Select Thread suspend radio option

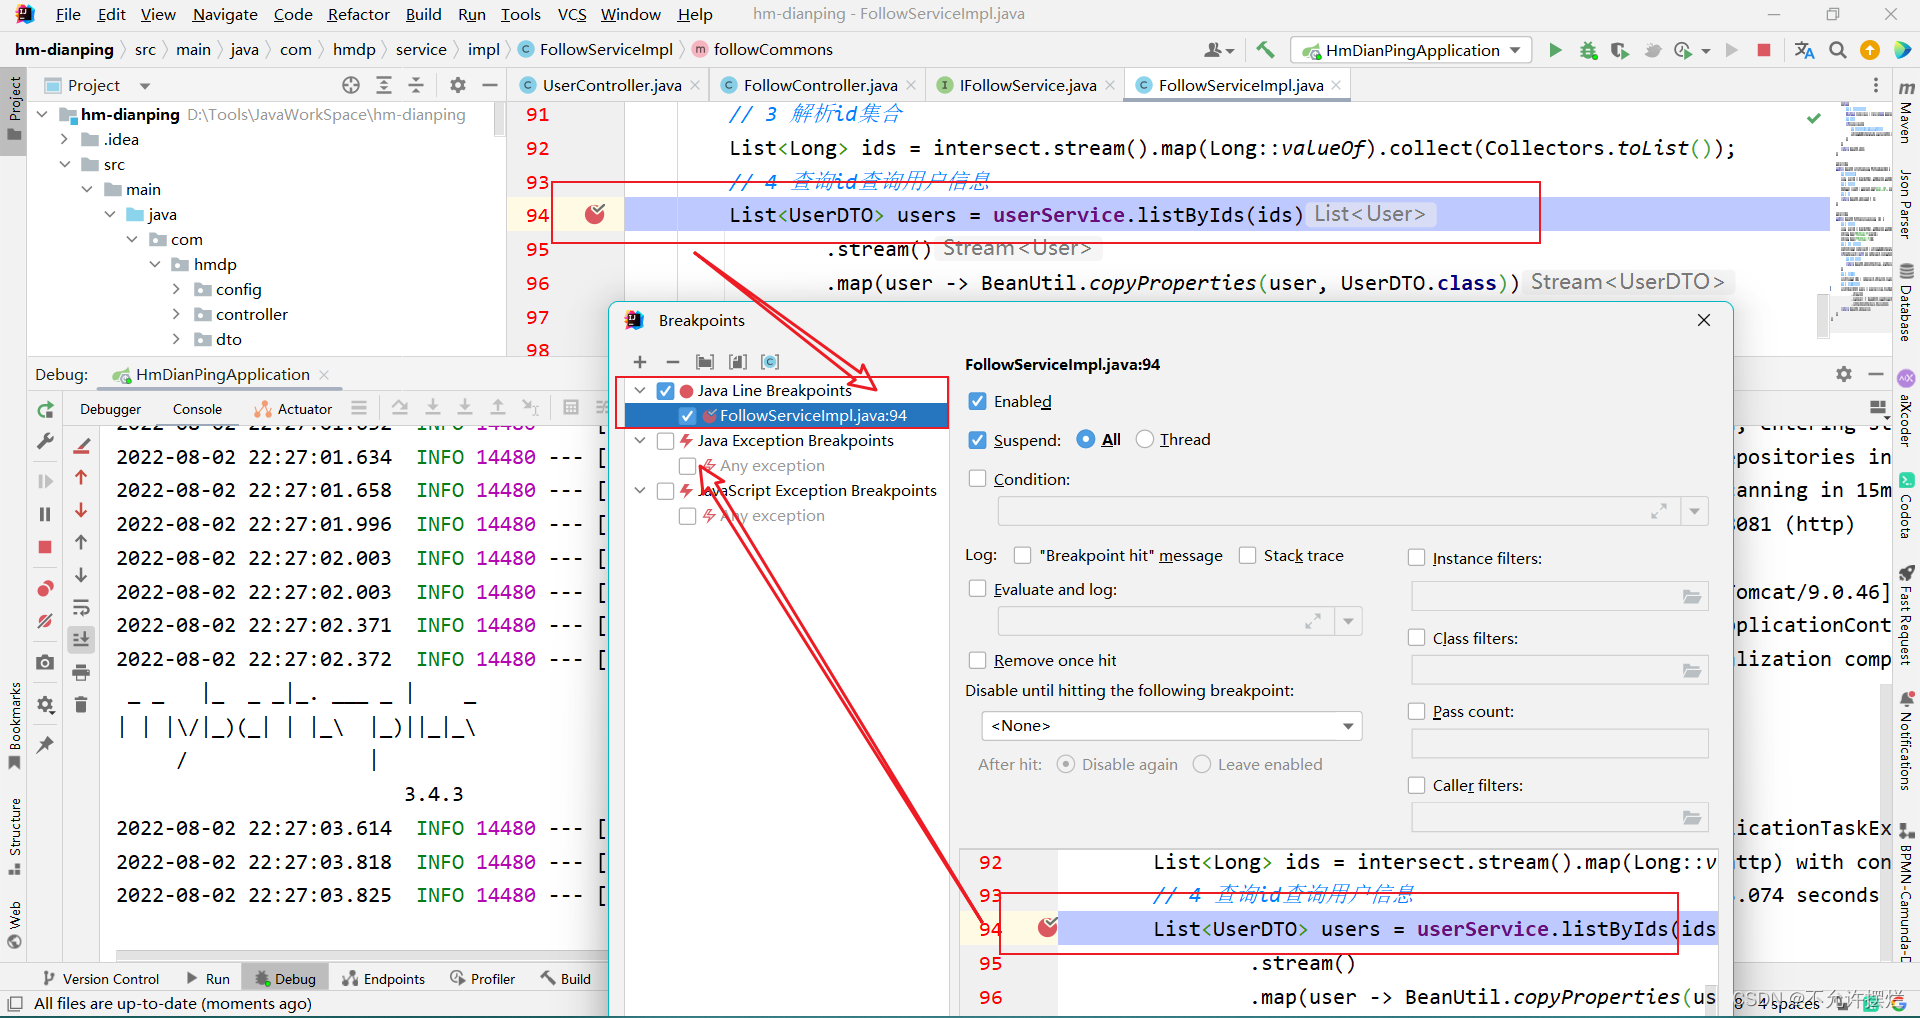(x=1145, y=439)
